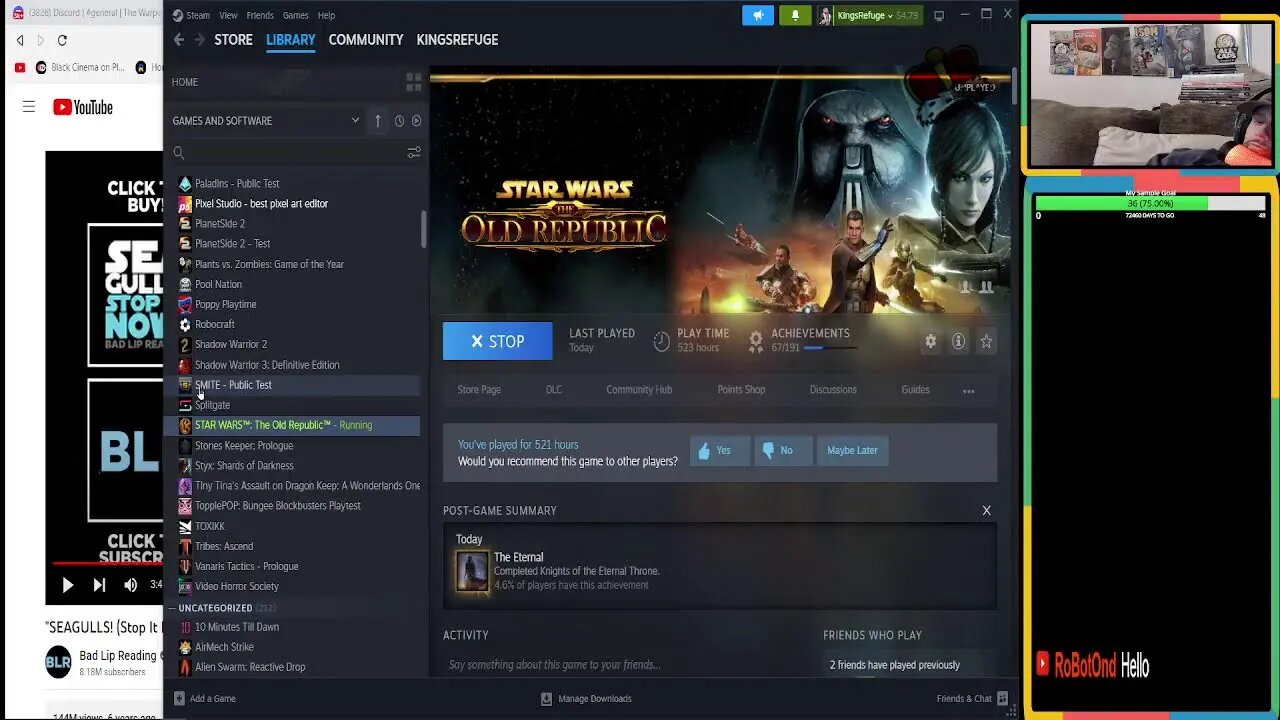Open the Points Shop link
1280x720 pixels.
coord(741,390)
